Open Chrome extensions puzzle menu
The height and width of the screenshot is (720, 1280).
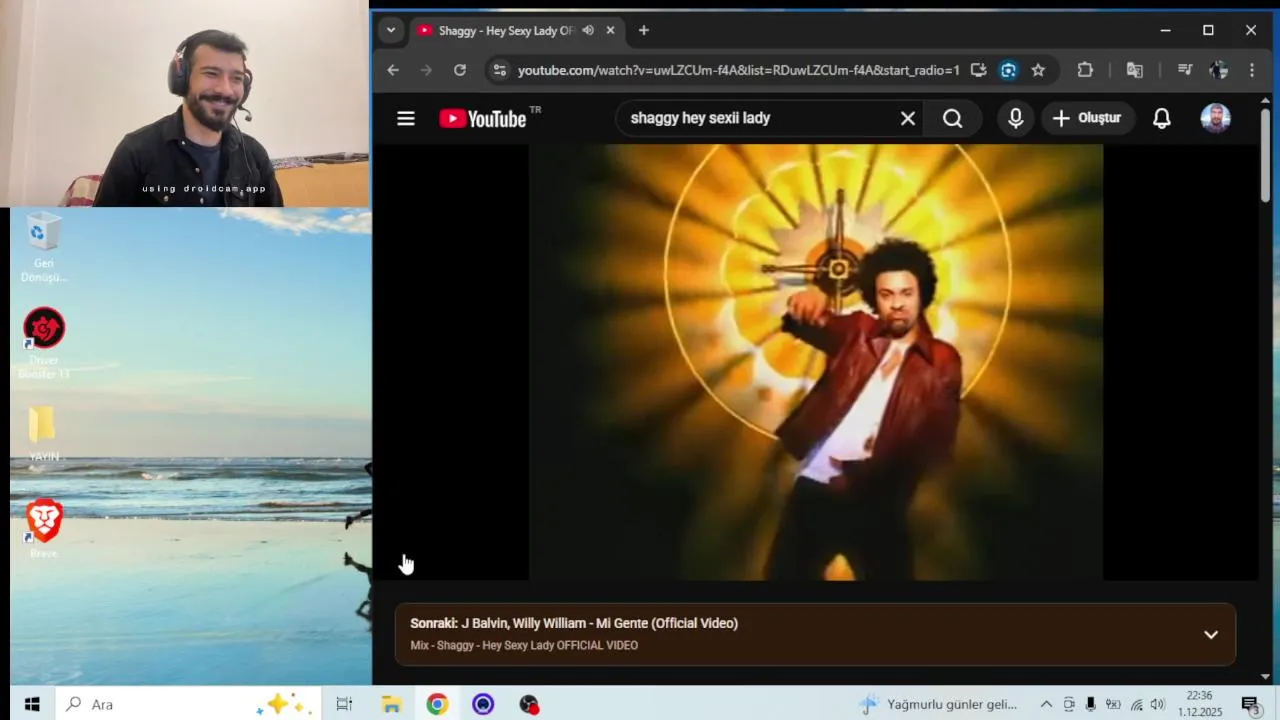coord(1085,70)
